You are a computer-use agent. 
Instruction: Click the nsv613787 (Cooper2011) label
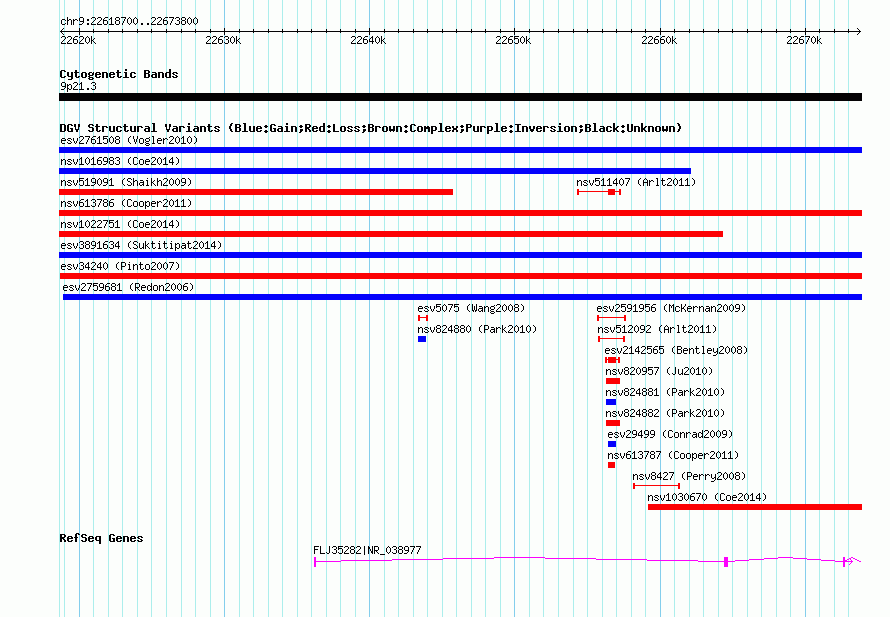click(x=673, y=455)
